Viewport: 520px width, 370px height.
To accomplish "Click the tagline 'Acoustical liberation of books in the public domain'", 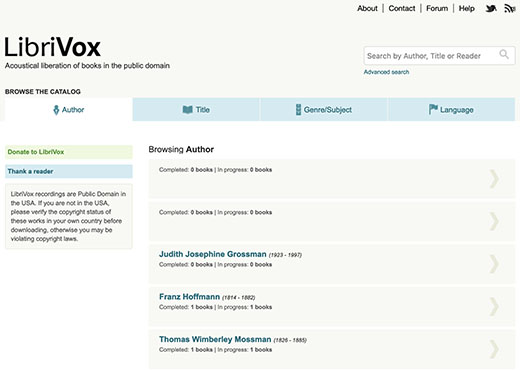I will pyautogui.click(x=87, y=66).
